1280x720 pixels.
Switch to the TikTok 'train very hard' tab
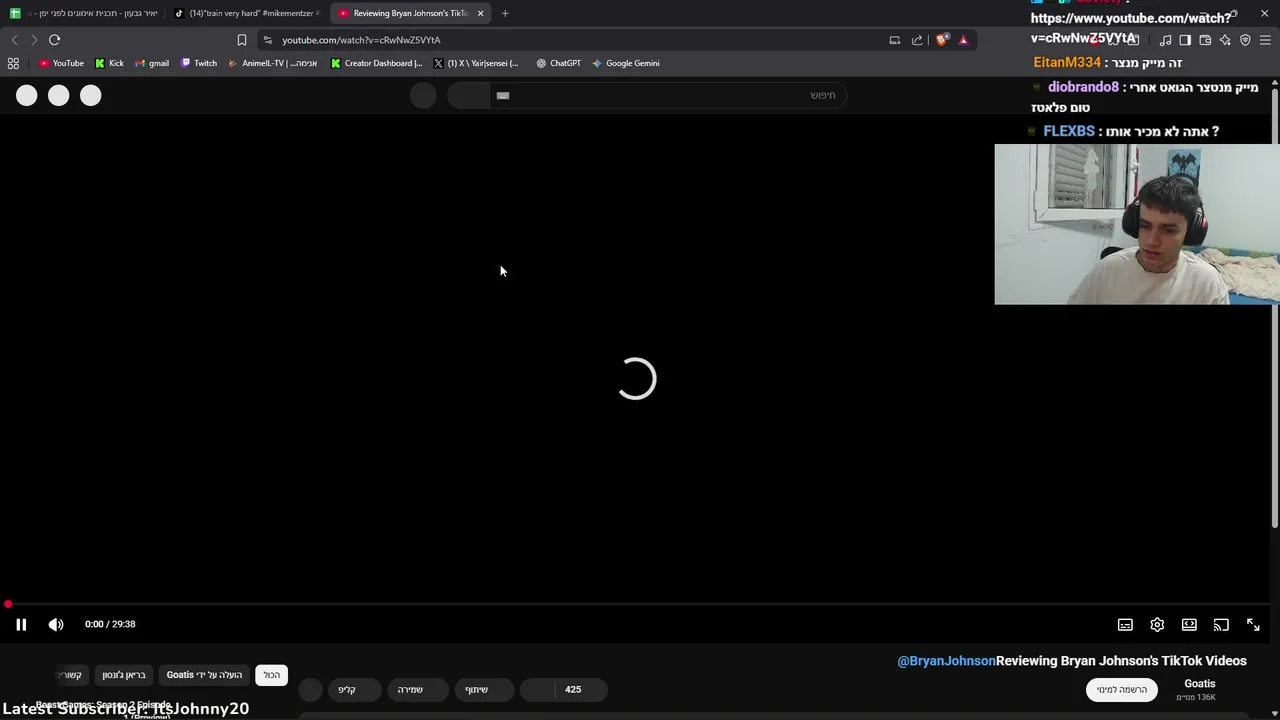(247, 13)
